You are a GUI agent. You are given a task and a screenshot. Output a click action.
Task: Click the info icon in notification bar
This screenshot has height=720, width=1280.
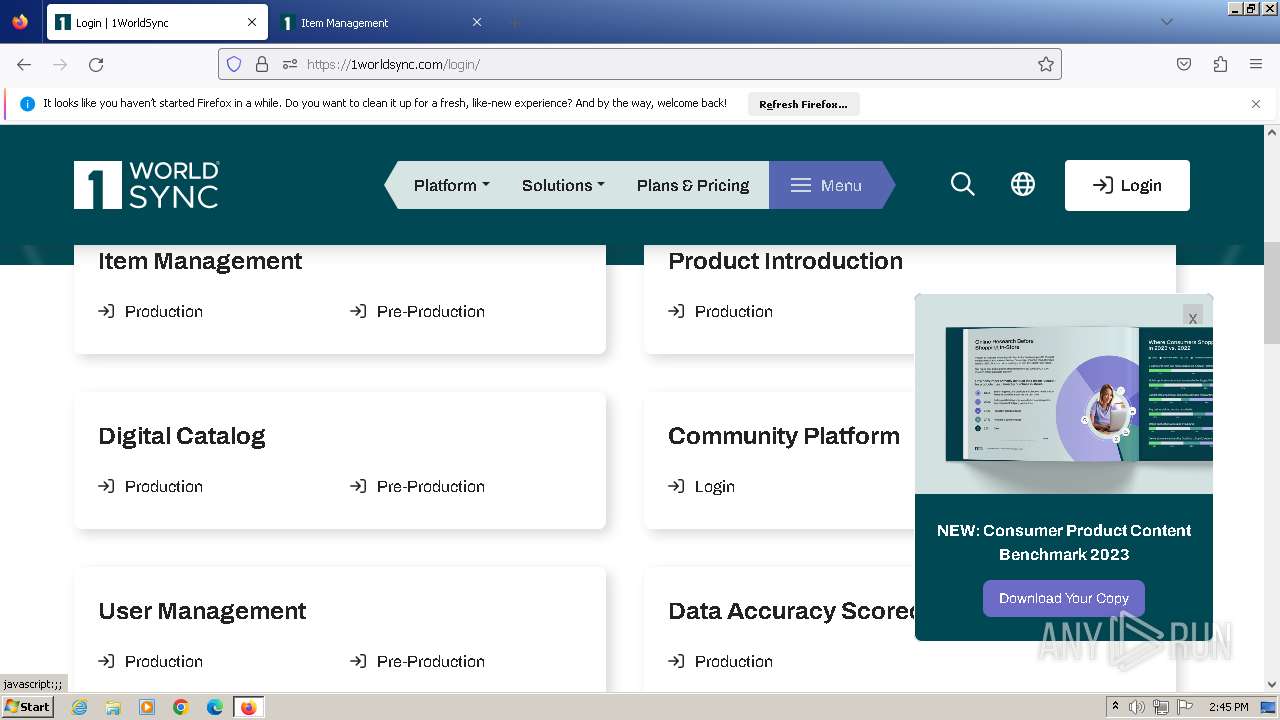(x=27, y=104)
